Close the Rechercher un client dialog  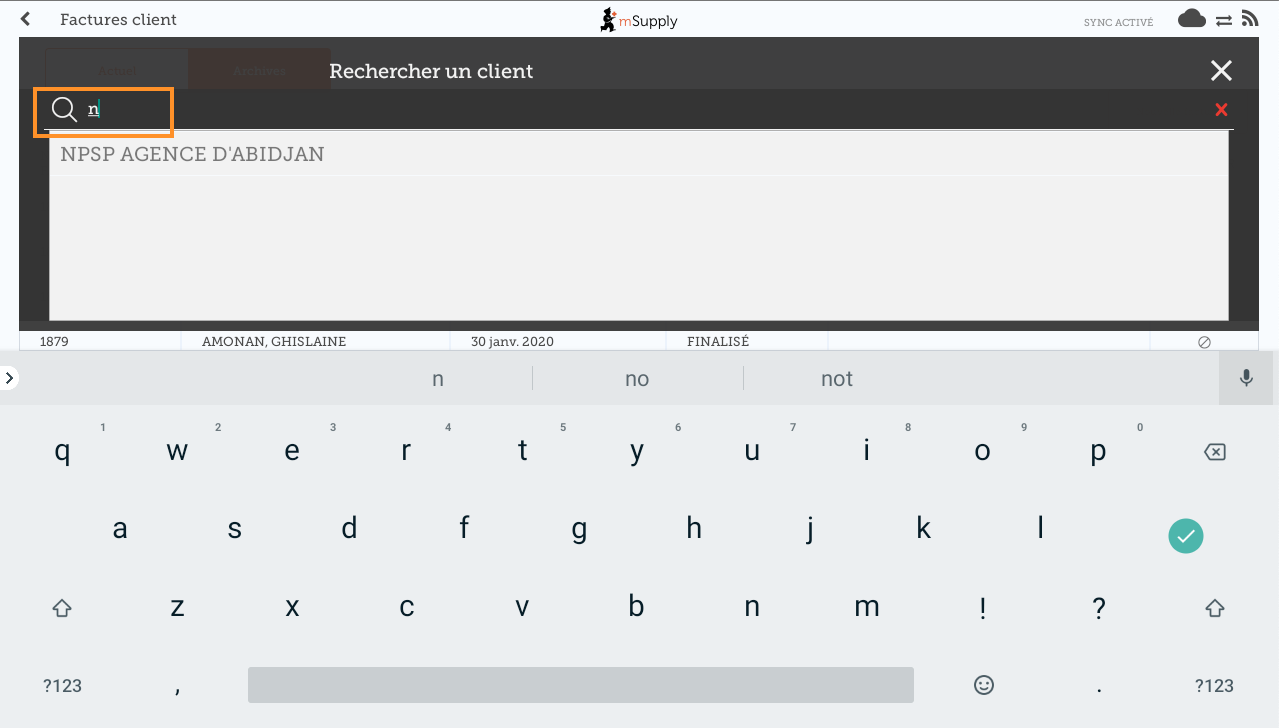(x=1221, y=70)
